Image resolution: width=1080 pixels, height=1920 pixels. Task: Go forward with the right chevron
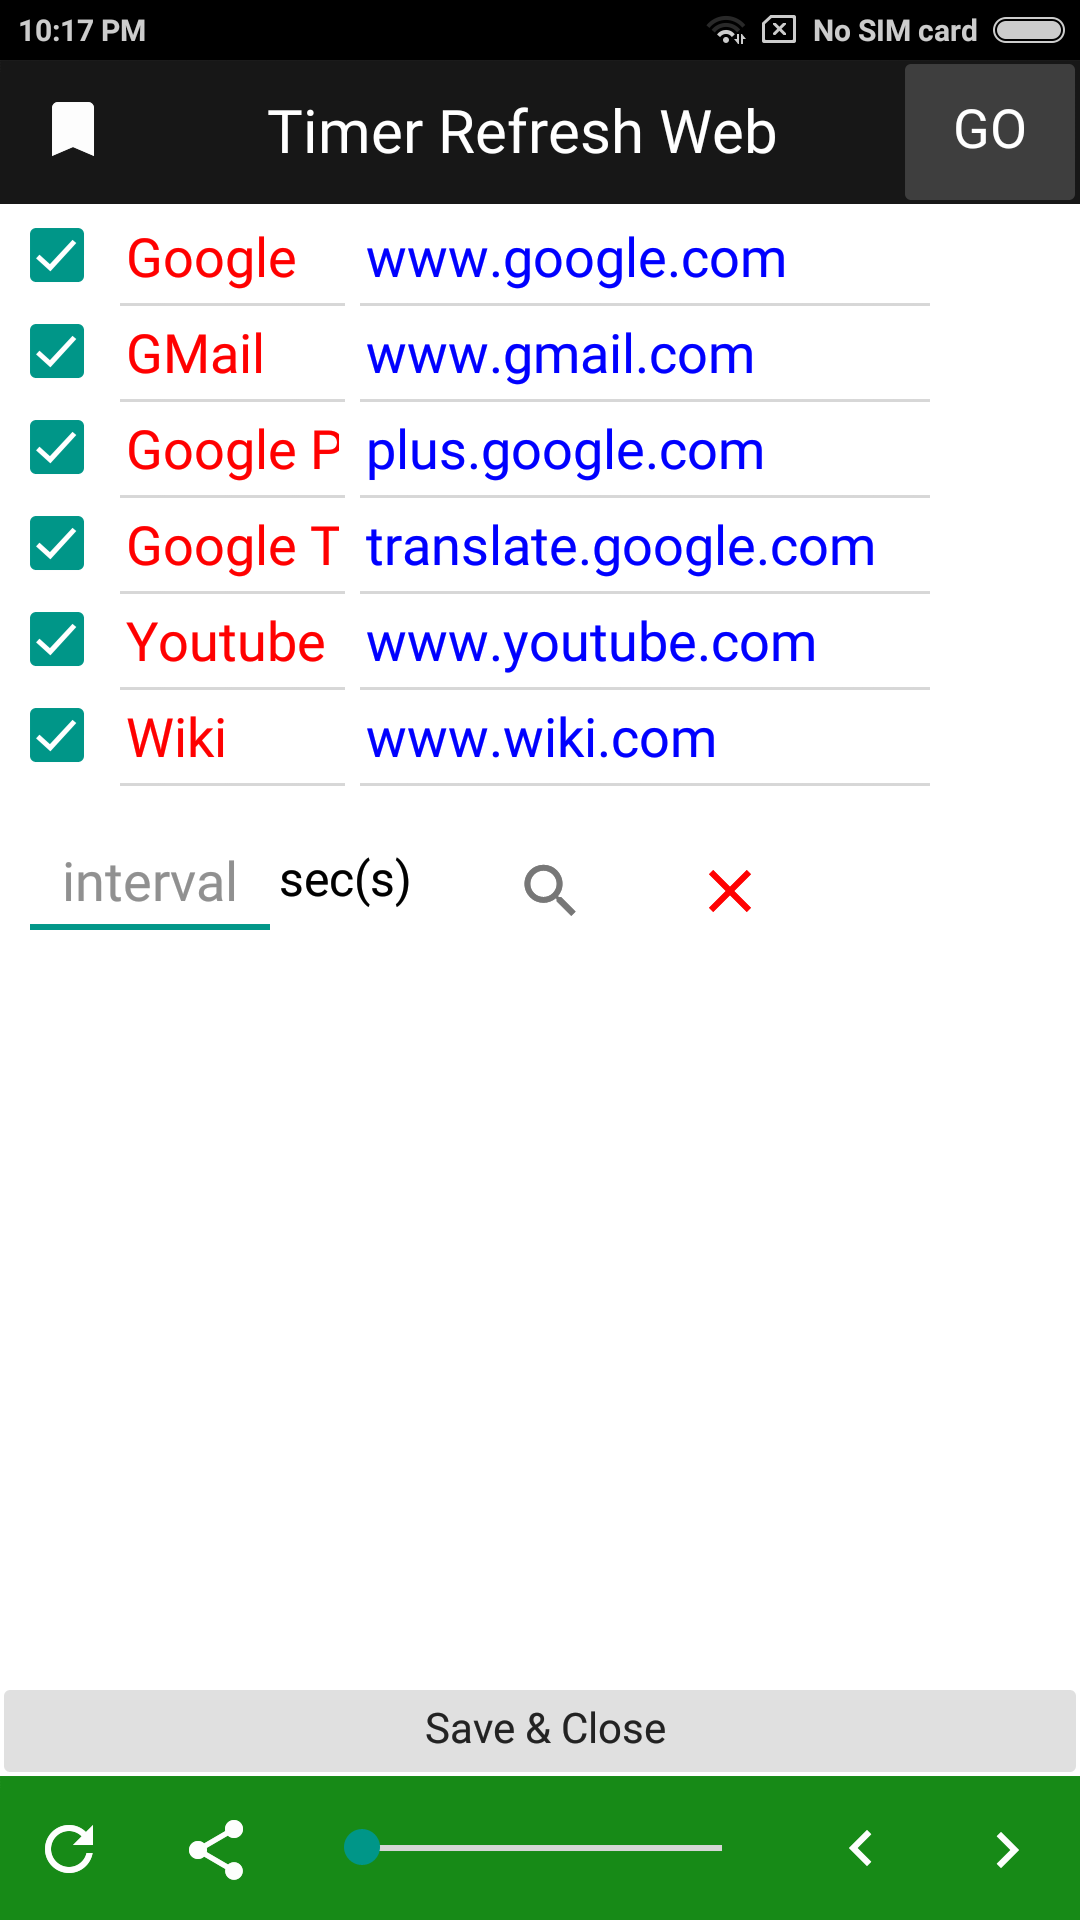(1007, 1849)
